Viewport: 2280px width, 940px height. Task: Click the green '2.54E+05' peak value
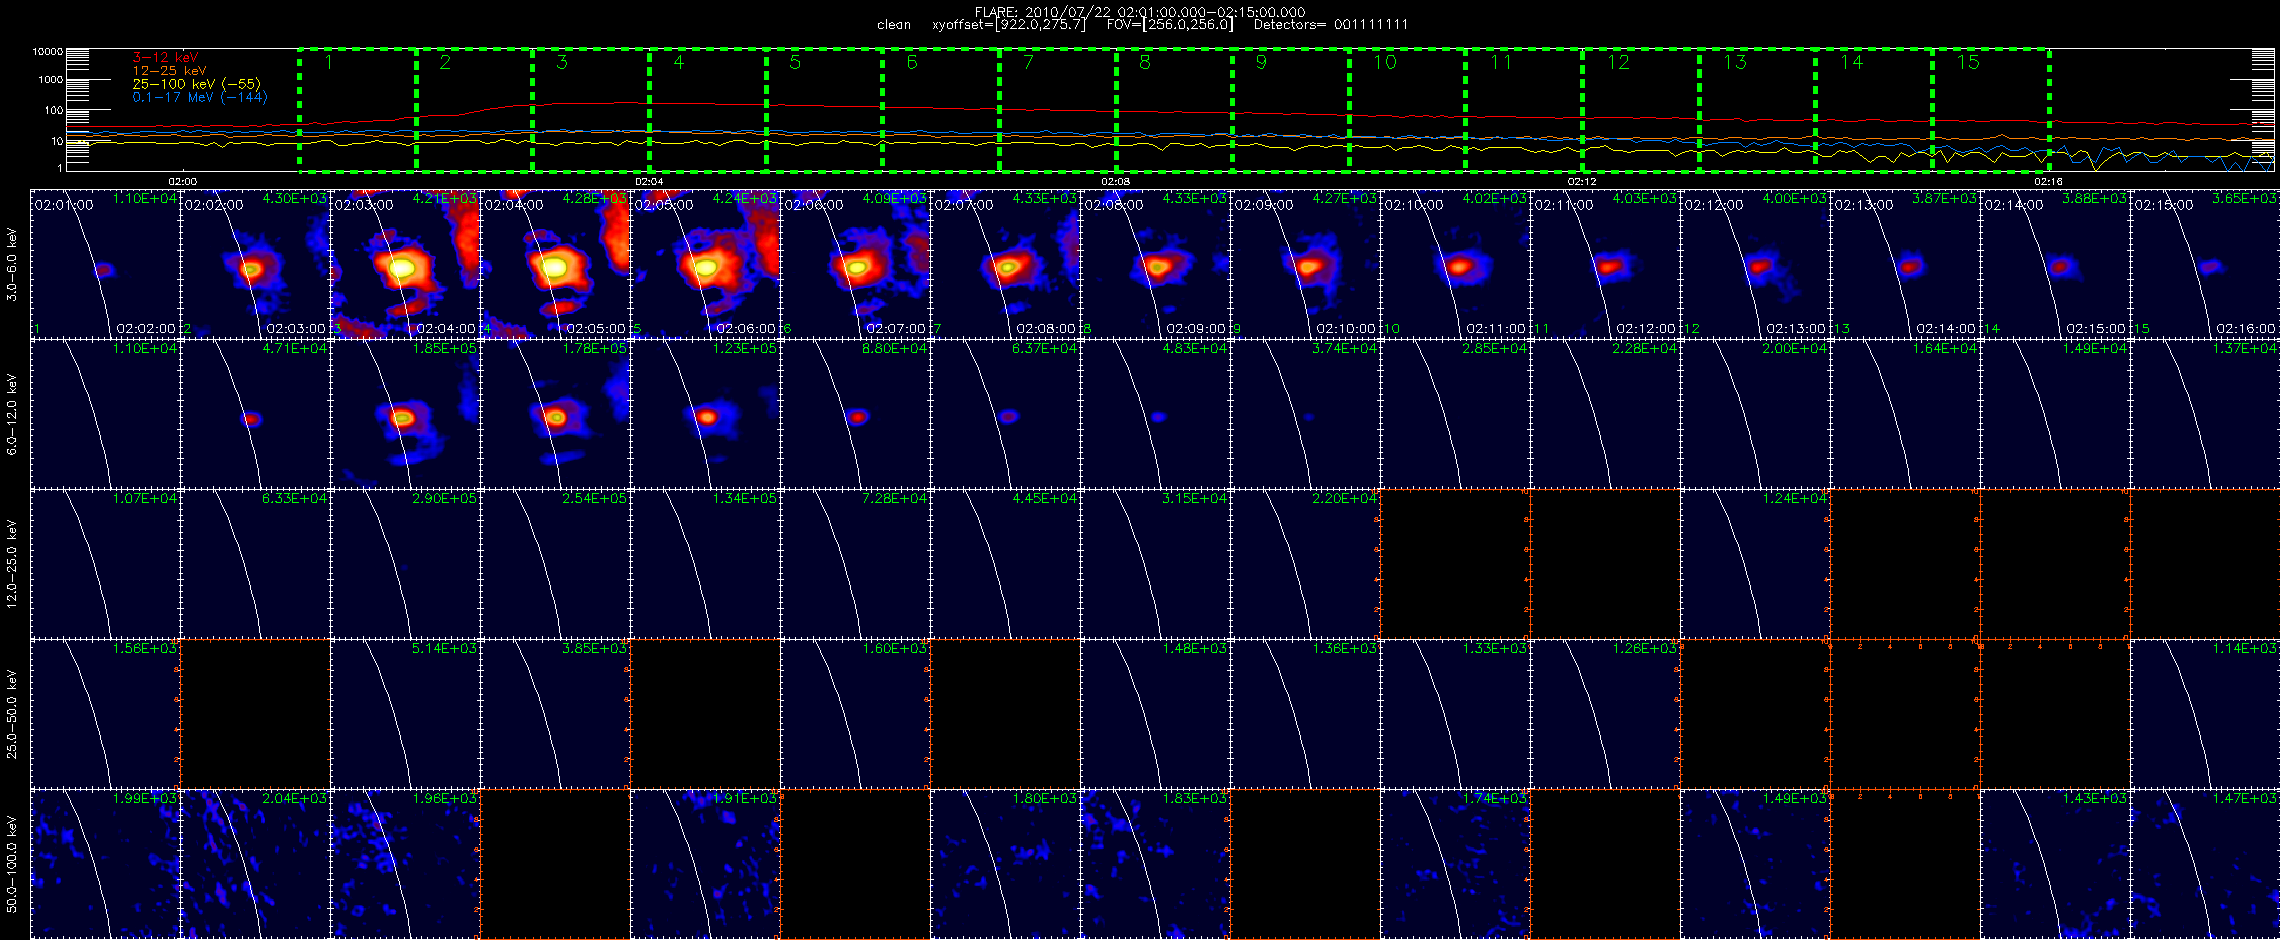595,498
